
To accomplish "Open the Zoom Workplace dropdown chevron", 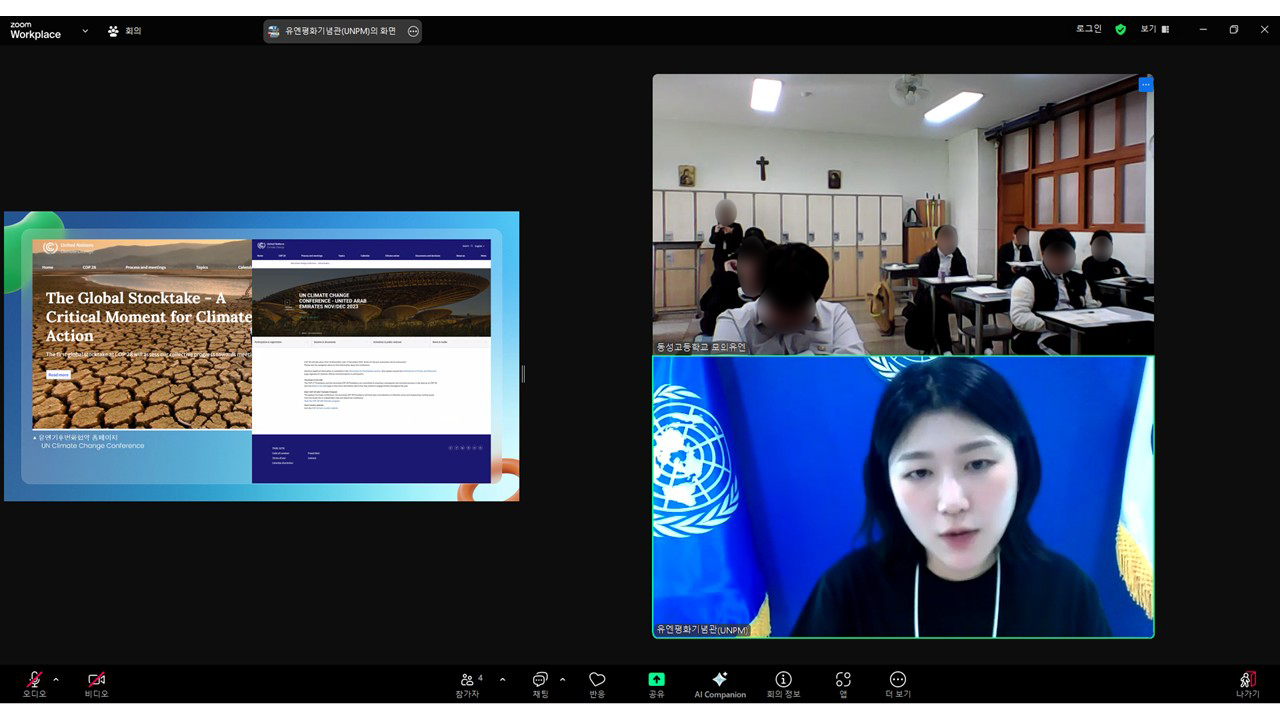I will (85, 31).
